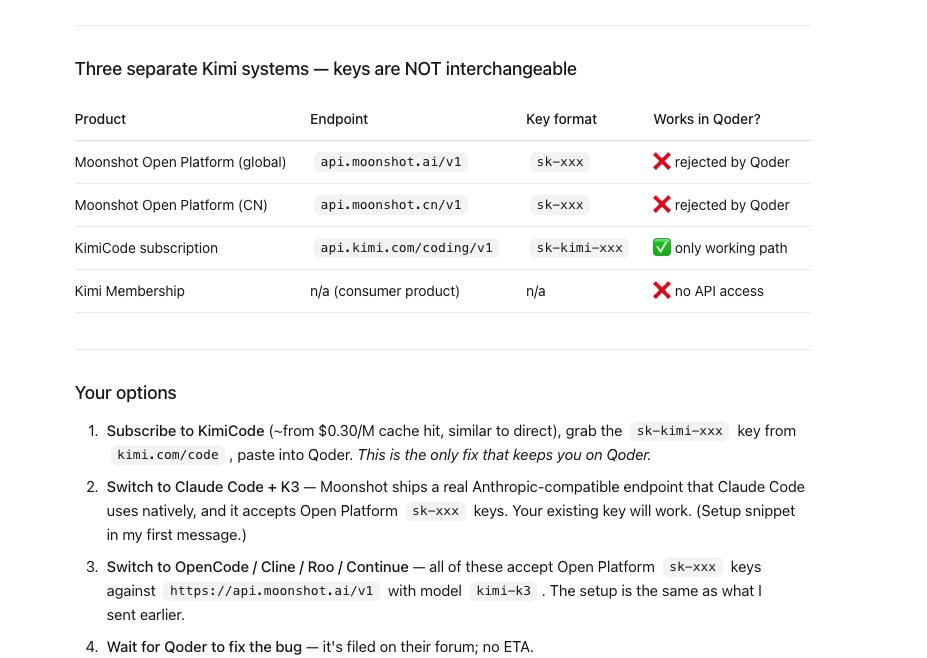Click the Your options heading
Screen dimensions: 927x658
coord(125,393)
